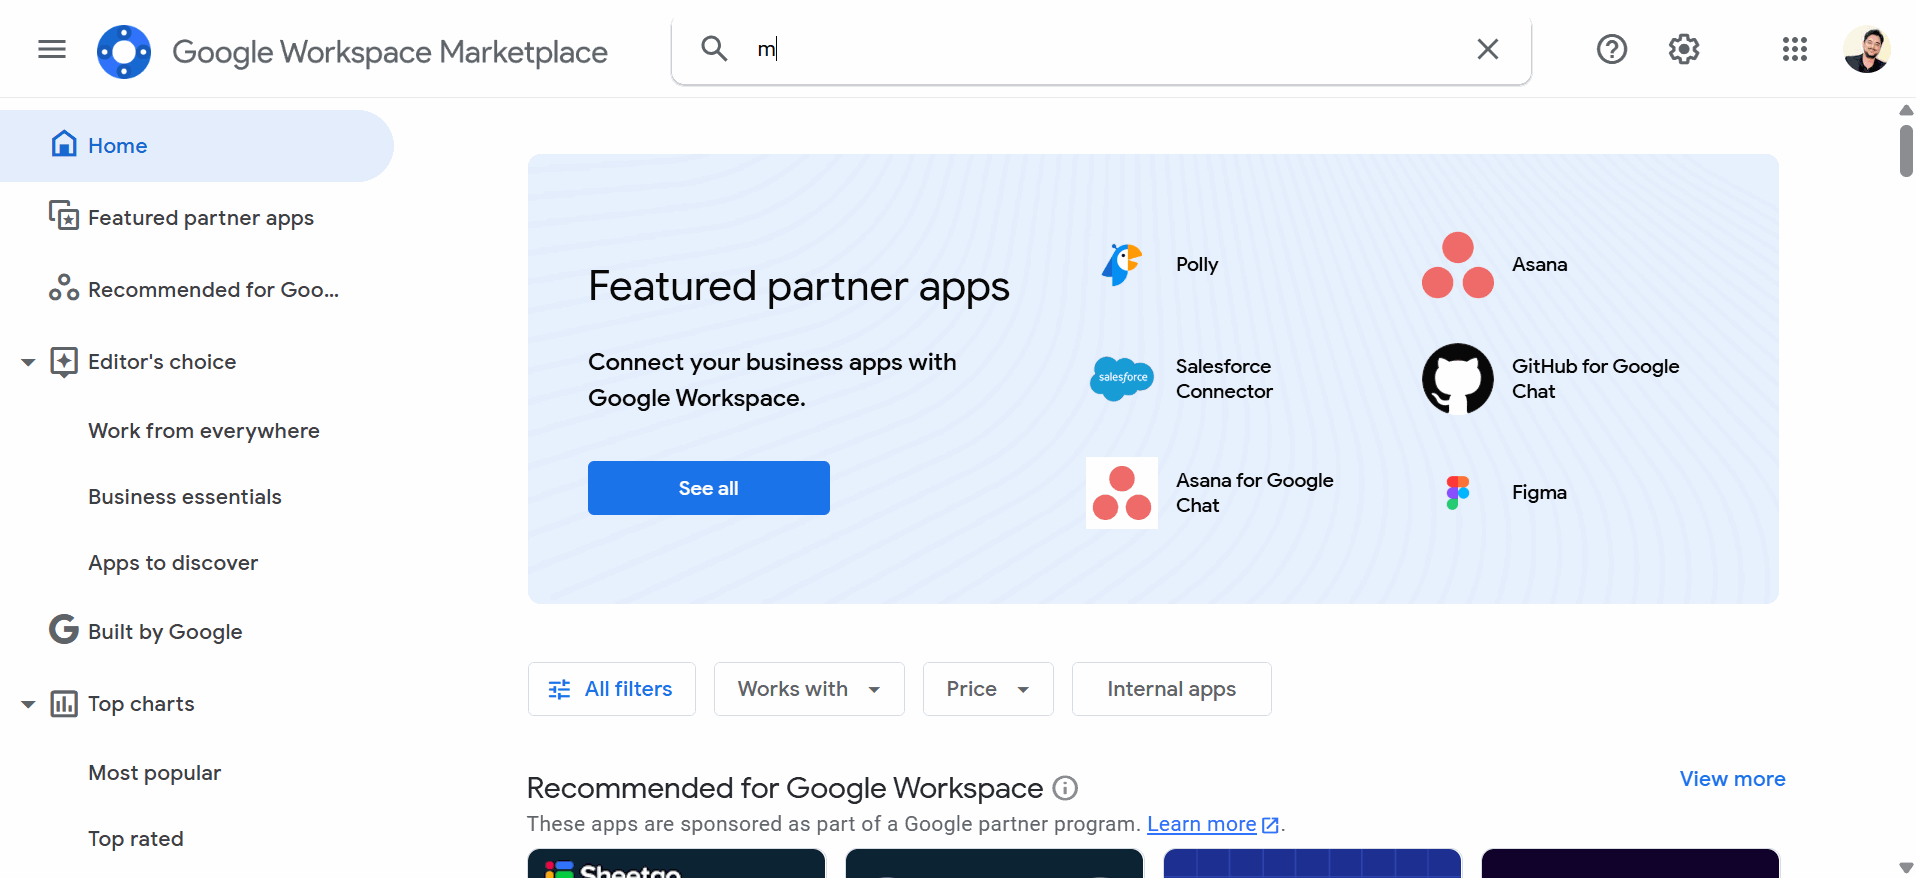Click the Recommended for Google sidebar icon
Screen dimensions: 1916x878
pos(64,288)
